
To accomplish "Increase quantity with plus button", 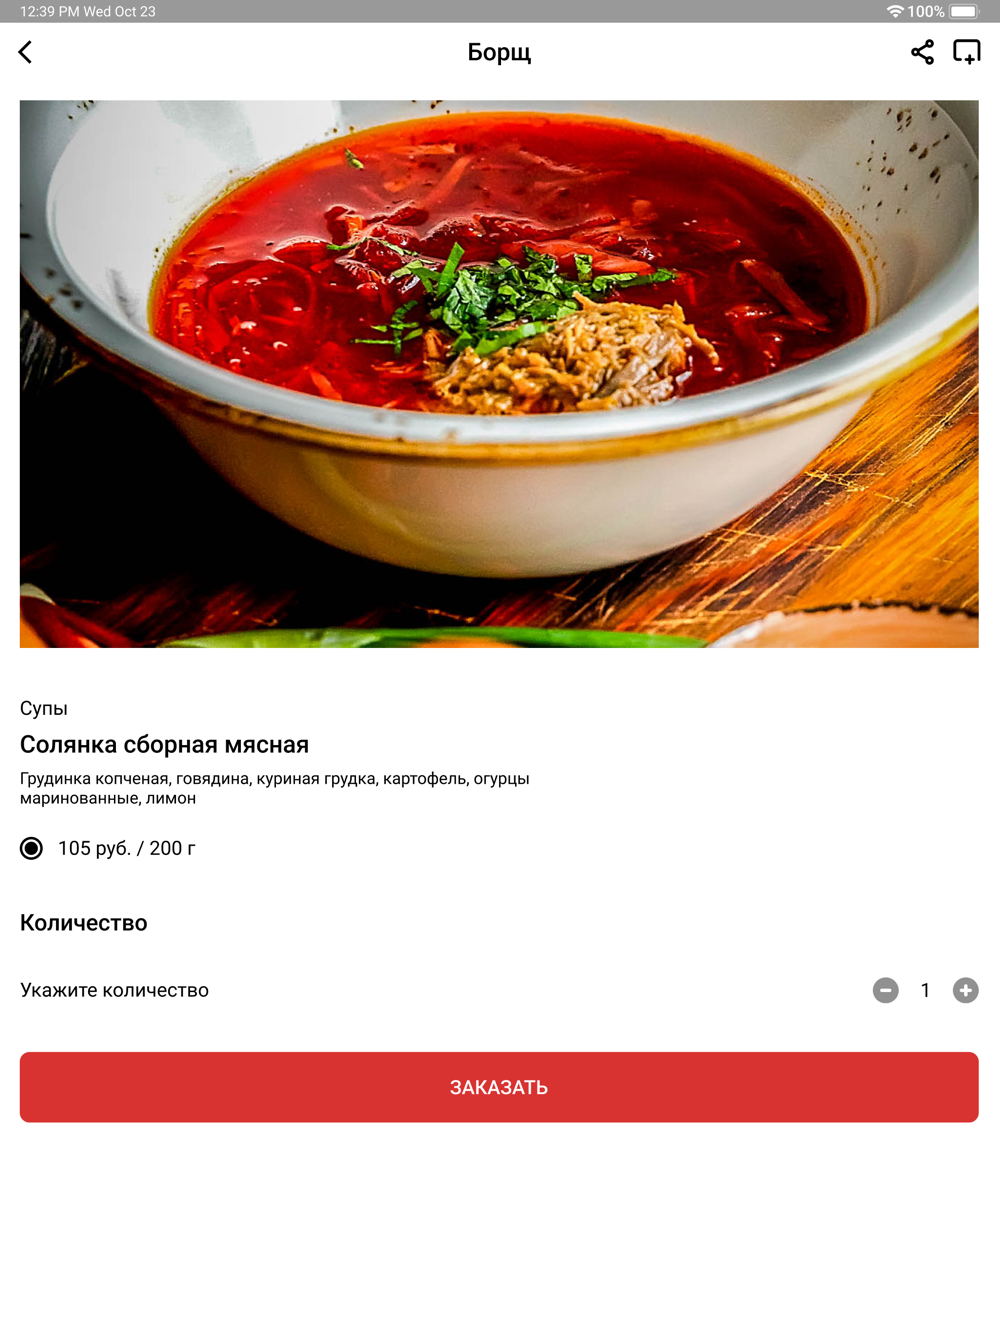I will click(966, 990).
